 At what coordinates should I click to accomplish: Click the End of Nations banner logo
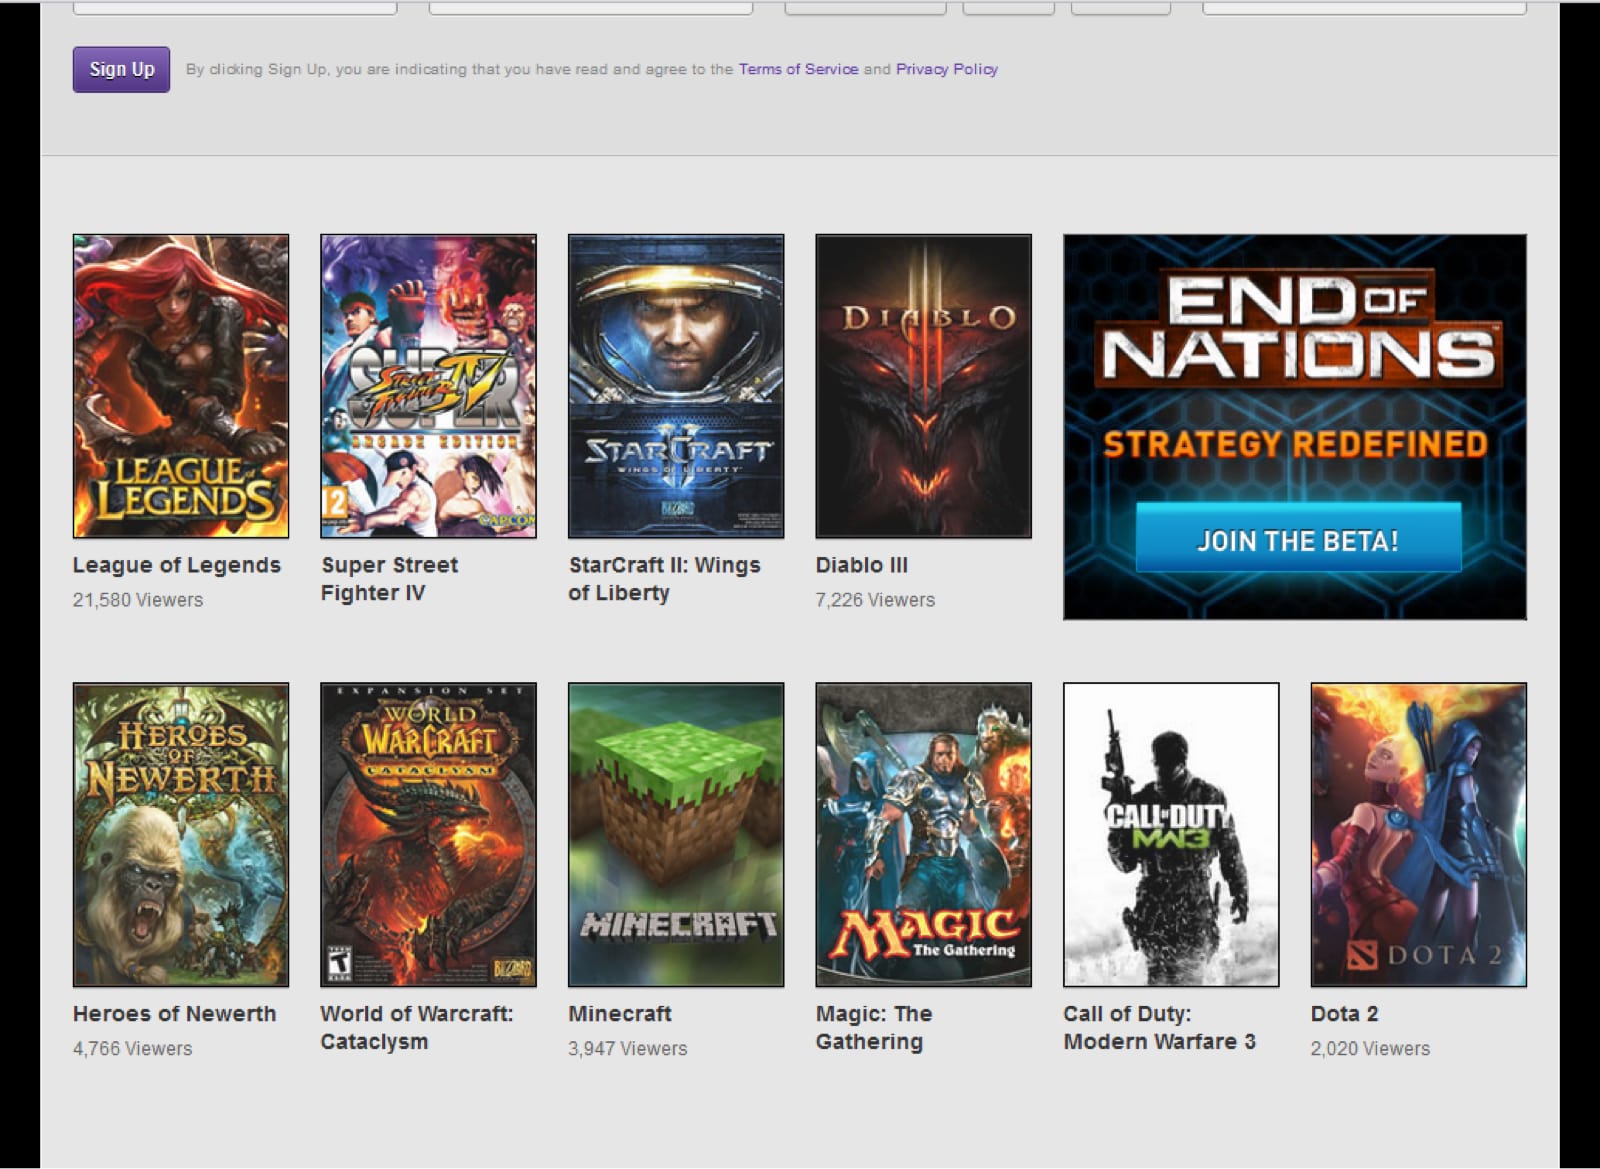tap(1298, 328)
